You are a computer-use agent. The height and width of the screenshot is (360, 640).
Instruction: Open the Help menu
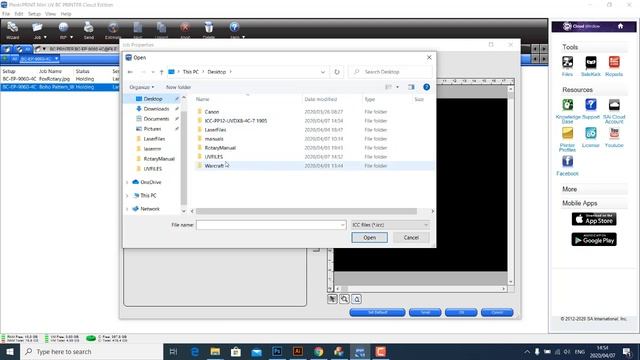click(66, 14)
